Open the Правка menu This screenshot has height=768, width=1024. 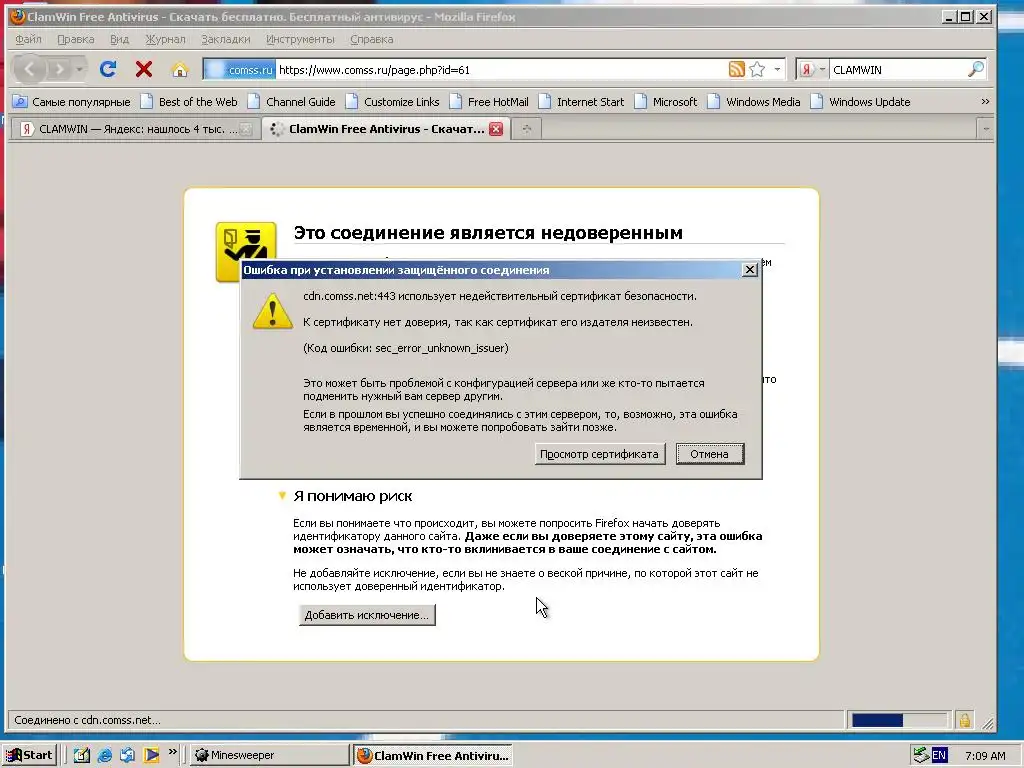[76, 39]
